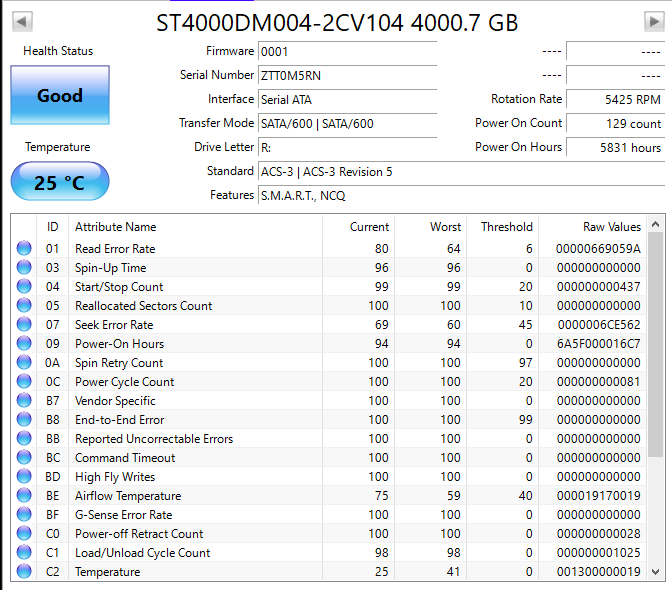Screen dimensions: 672x590
Task: Click the next disk right arrow button
Action: coord(653,21)
